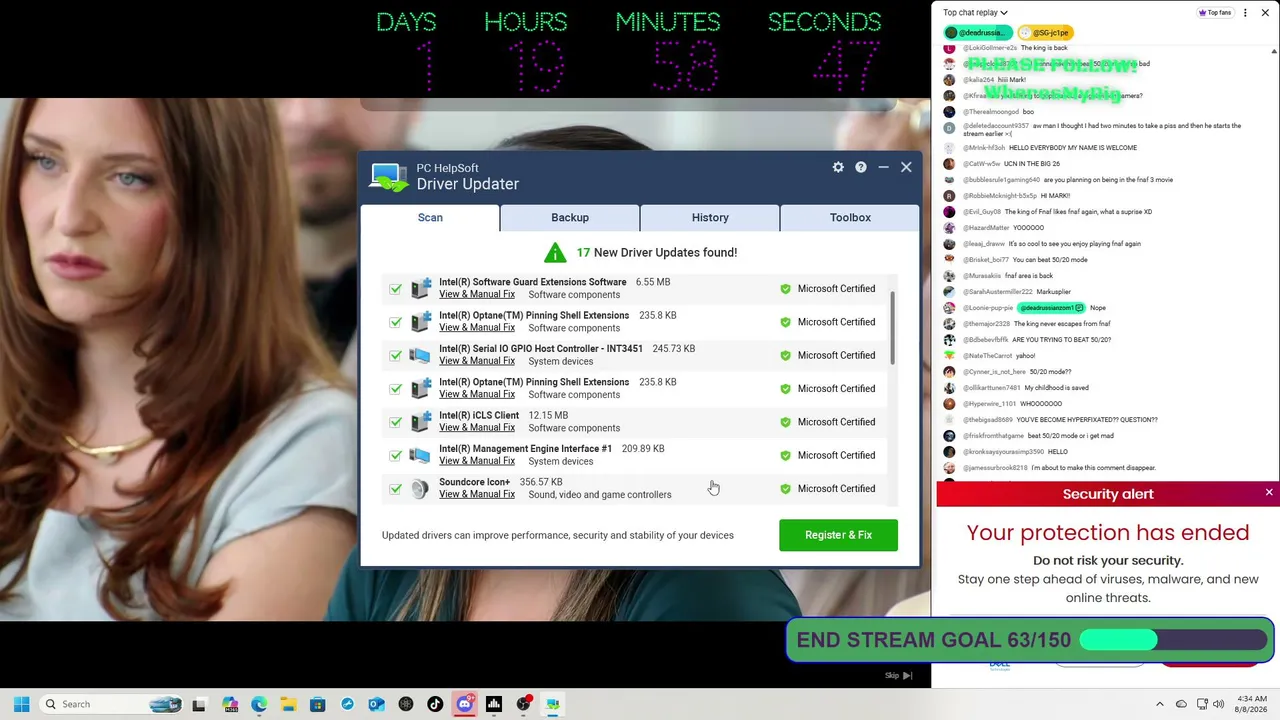
Task: Open TikTok from the taskbar
Action: pyautogui.click(x=435, y=704)
